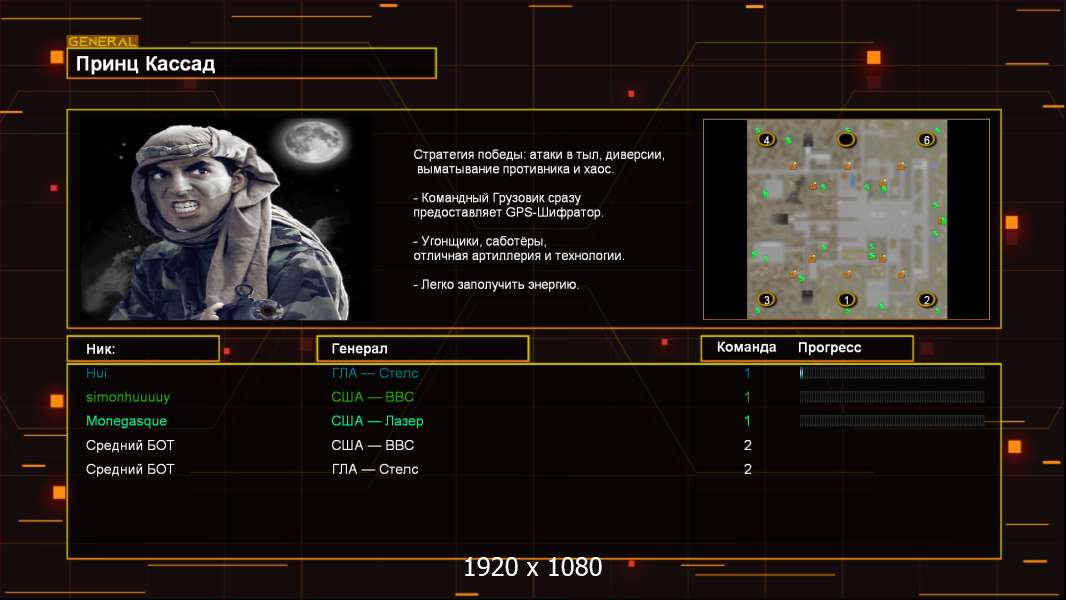The height and width of the screenshot is (600, 1066).
Task: Click the empty start slot on the minimap
Action: coord(846,140)
